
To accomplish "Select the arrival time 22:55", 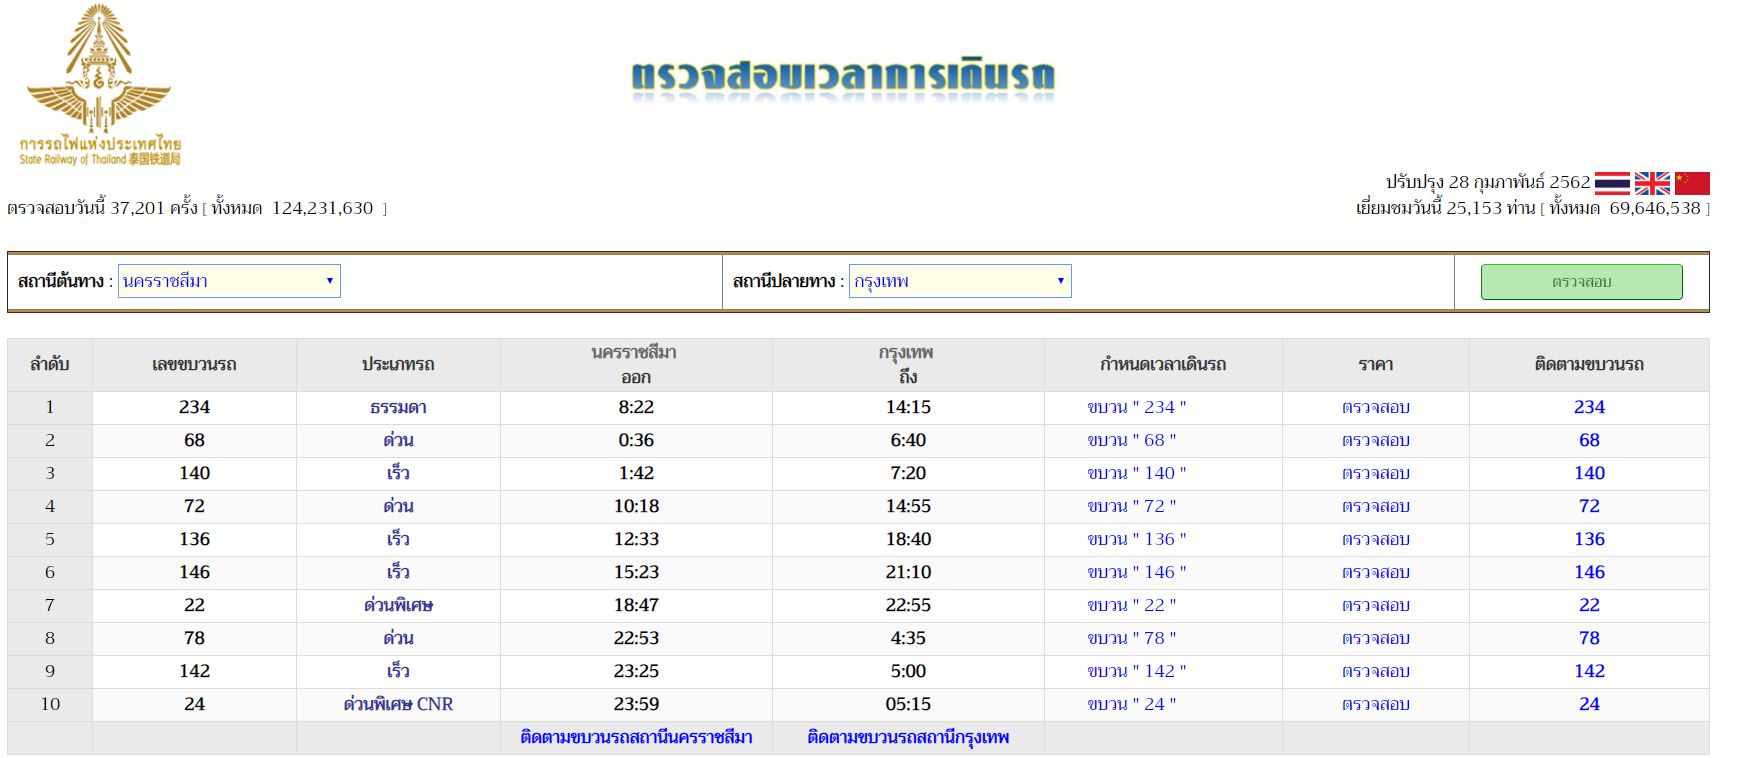I will point(908,605).
